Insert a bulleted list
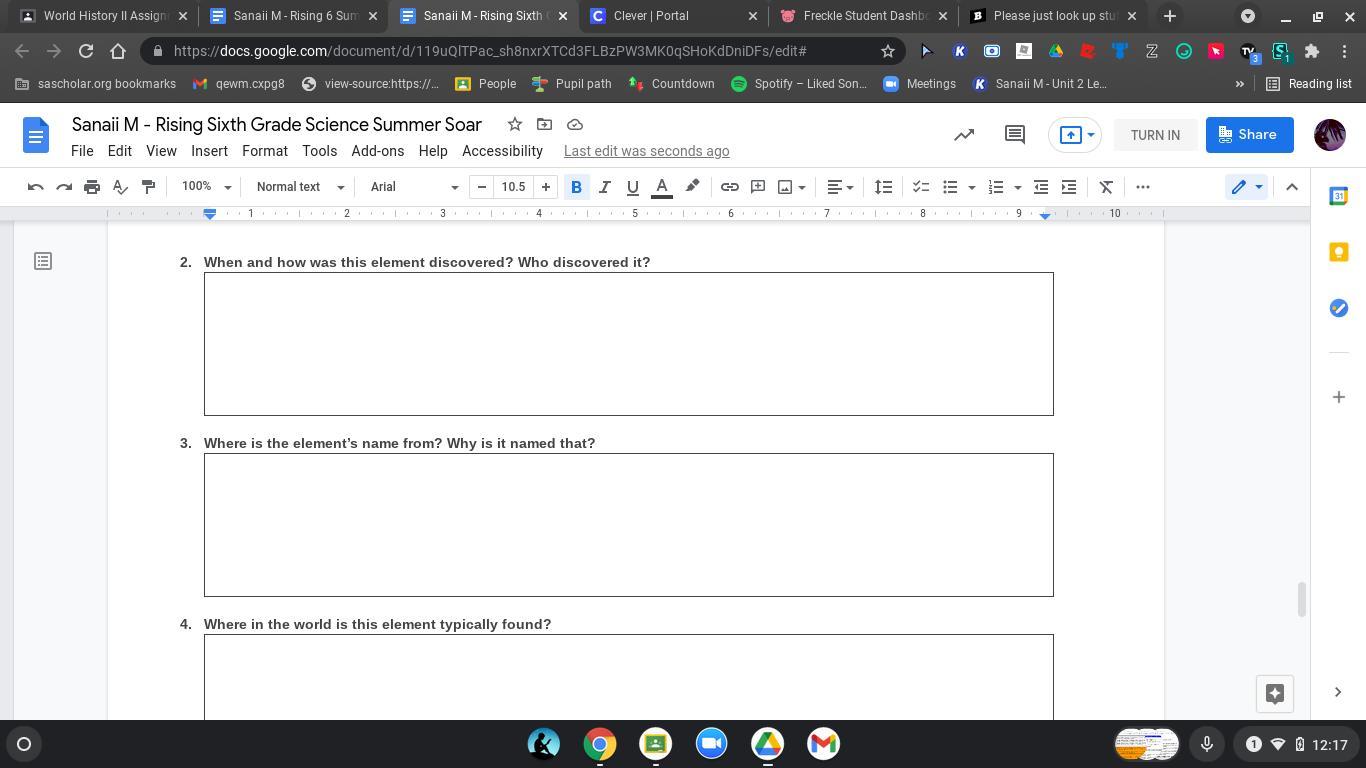Image resolution: width=1366 pixels, height=768 pixels. click(x=950, y=187)
